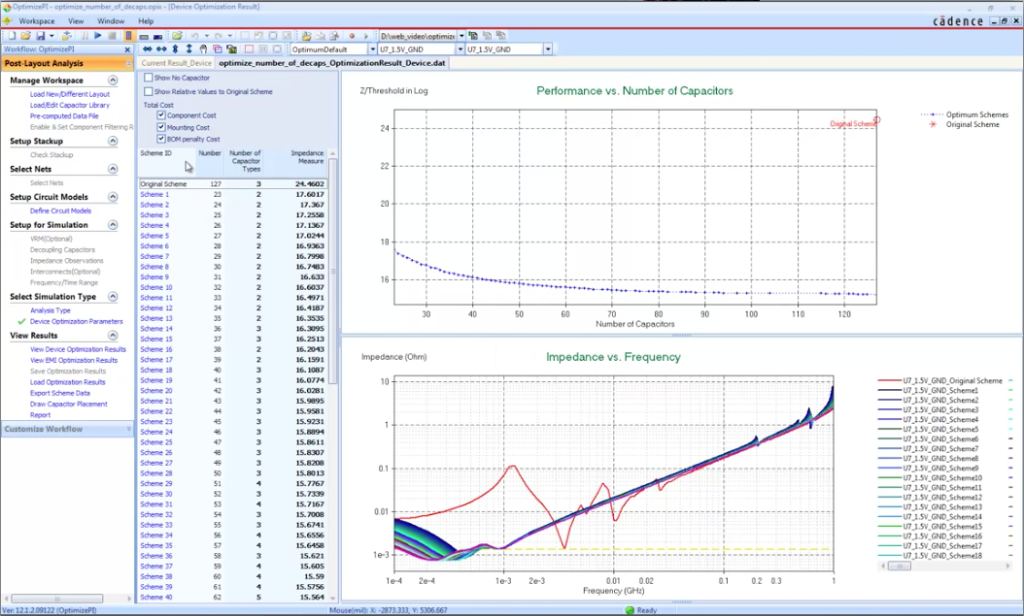Open the D:\web_video file path dropdown
Viewport: 1024px width, 616px height.
click(x=462, y=36)
